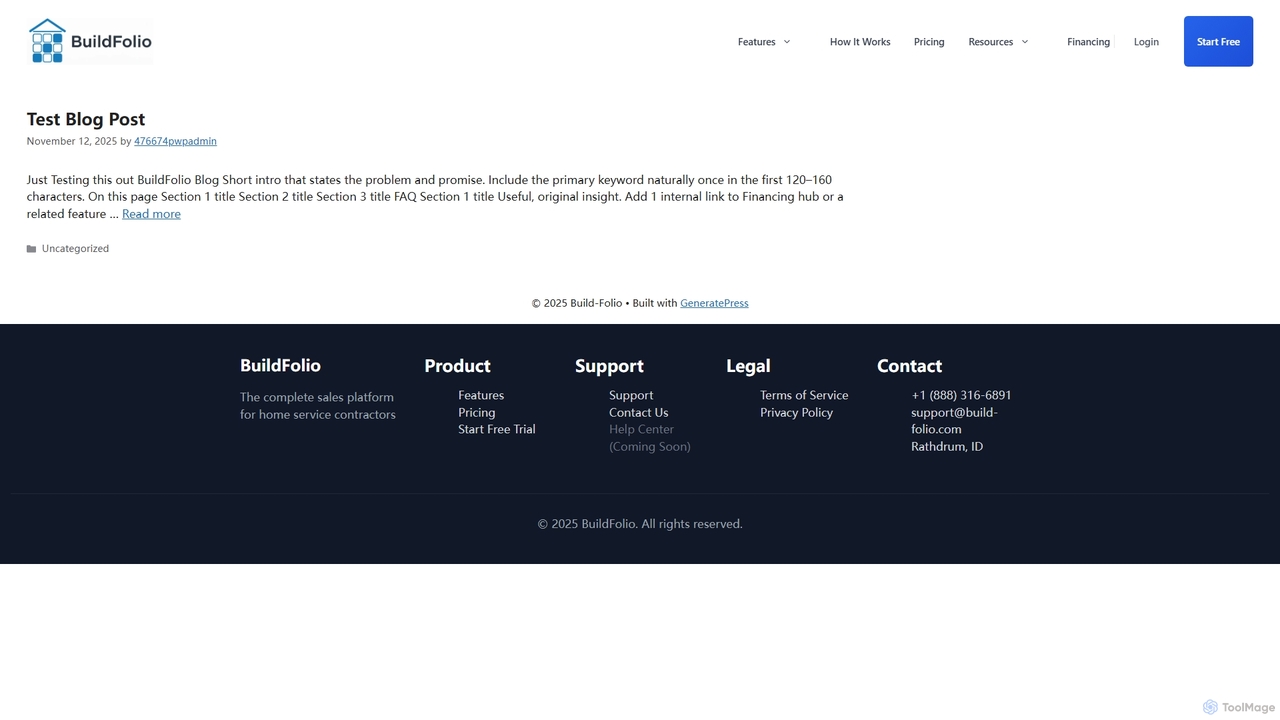Open the Pricing nav item
Viewport: 1280px width, 720px height.
[x=929, y=42]
